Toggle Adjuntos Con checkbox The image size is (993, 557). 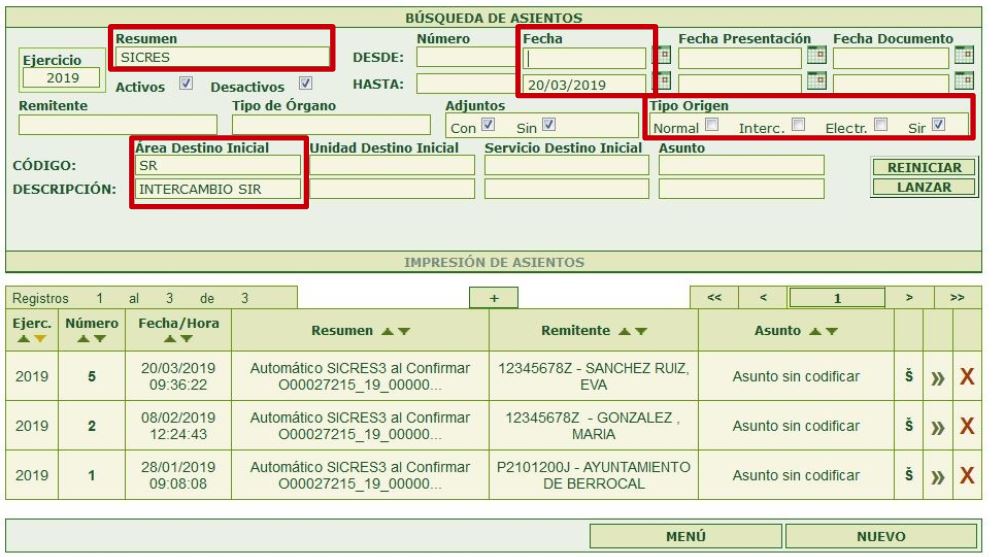(x=488, y=125)
